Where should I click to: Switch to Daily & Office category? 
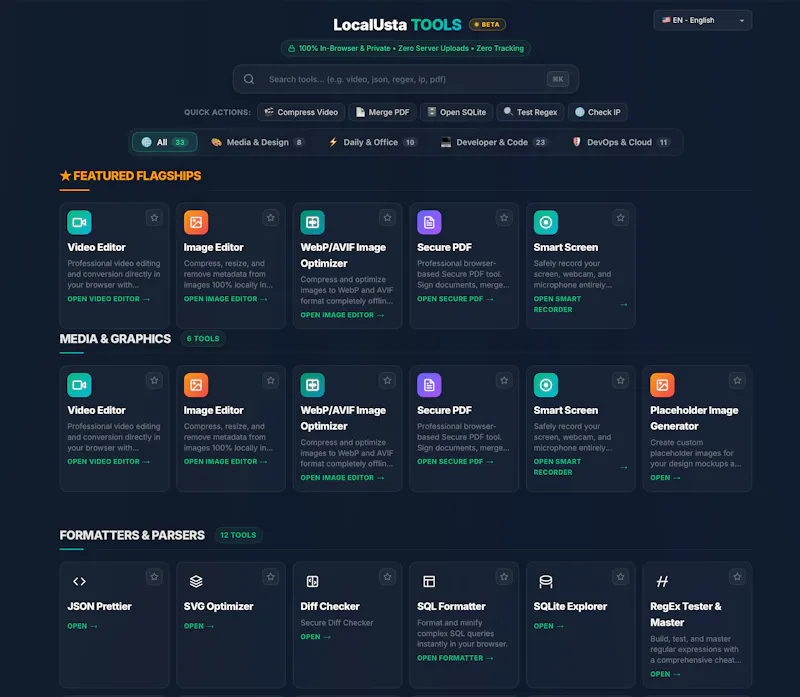(x=373, y=142)
